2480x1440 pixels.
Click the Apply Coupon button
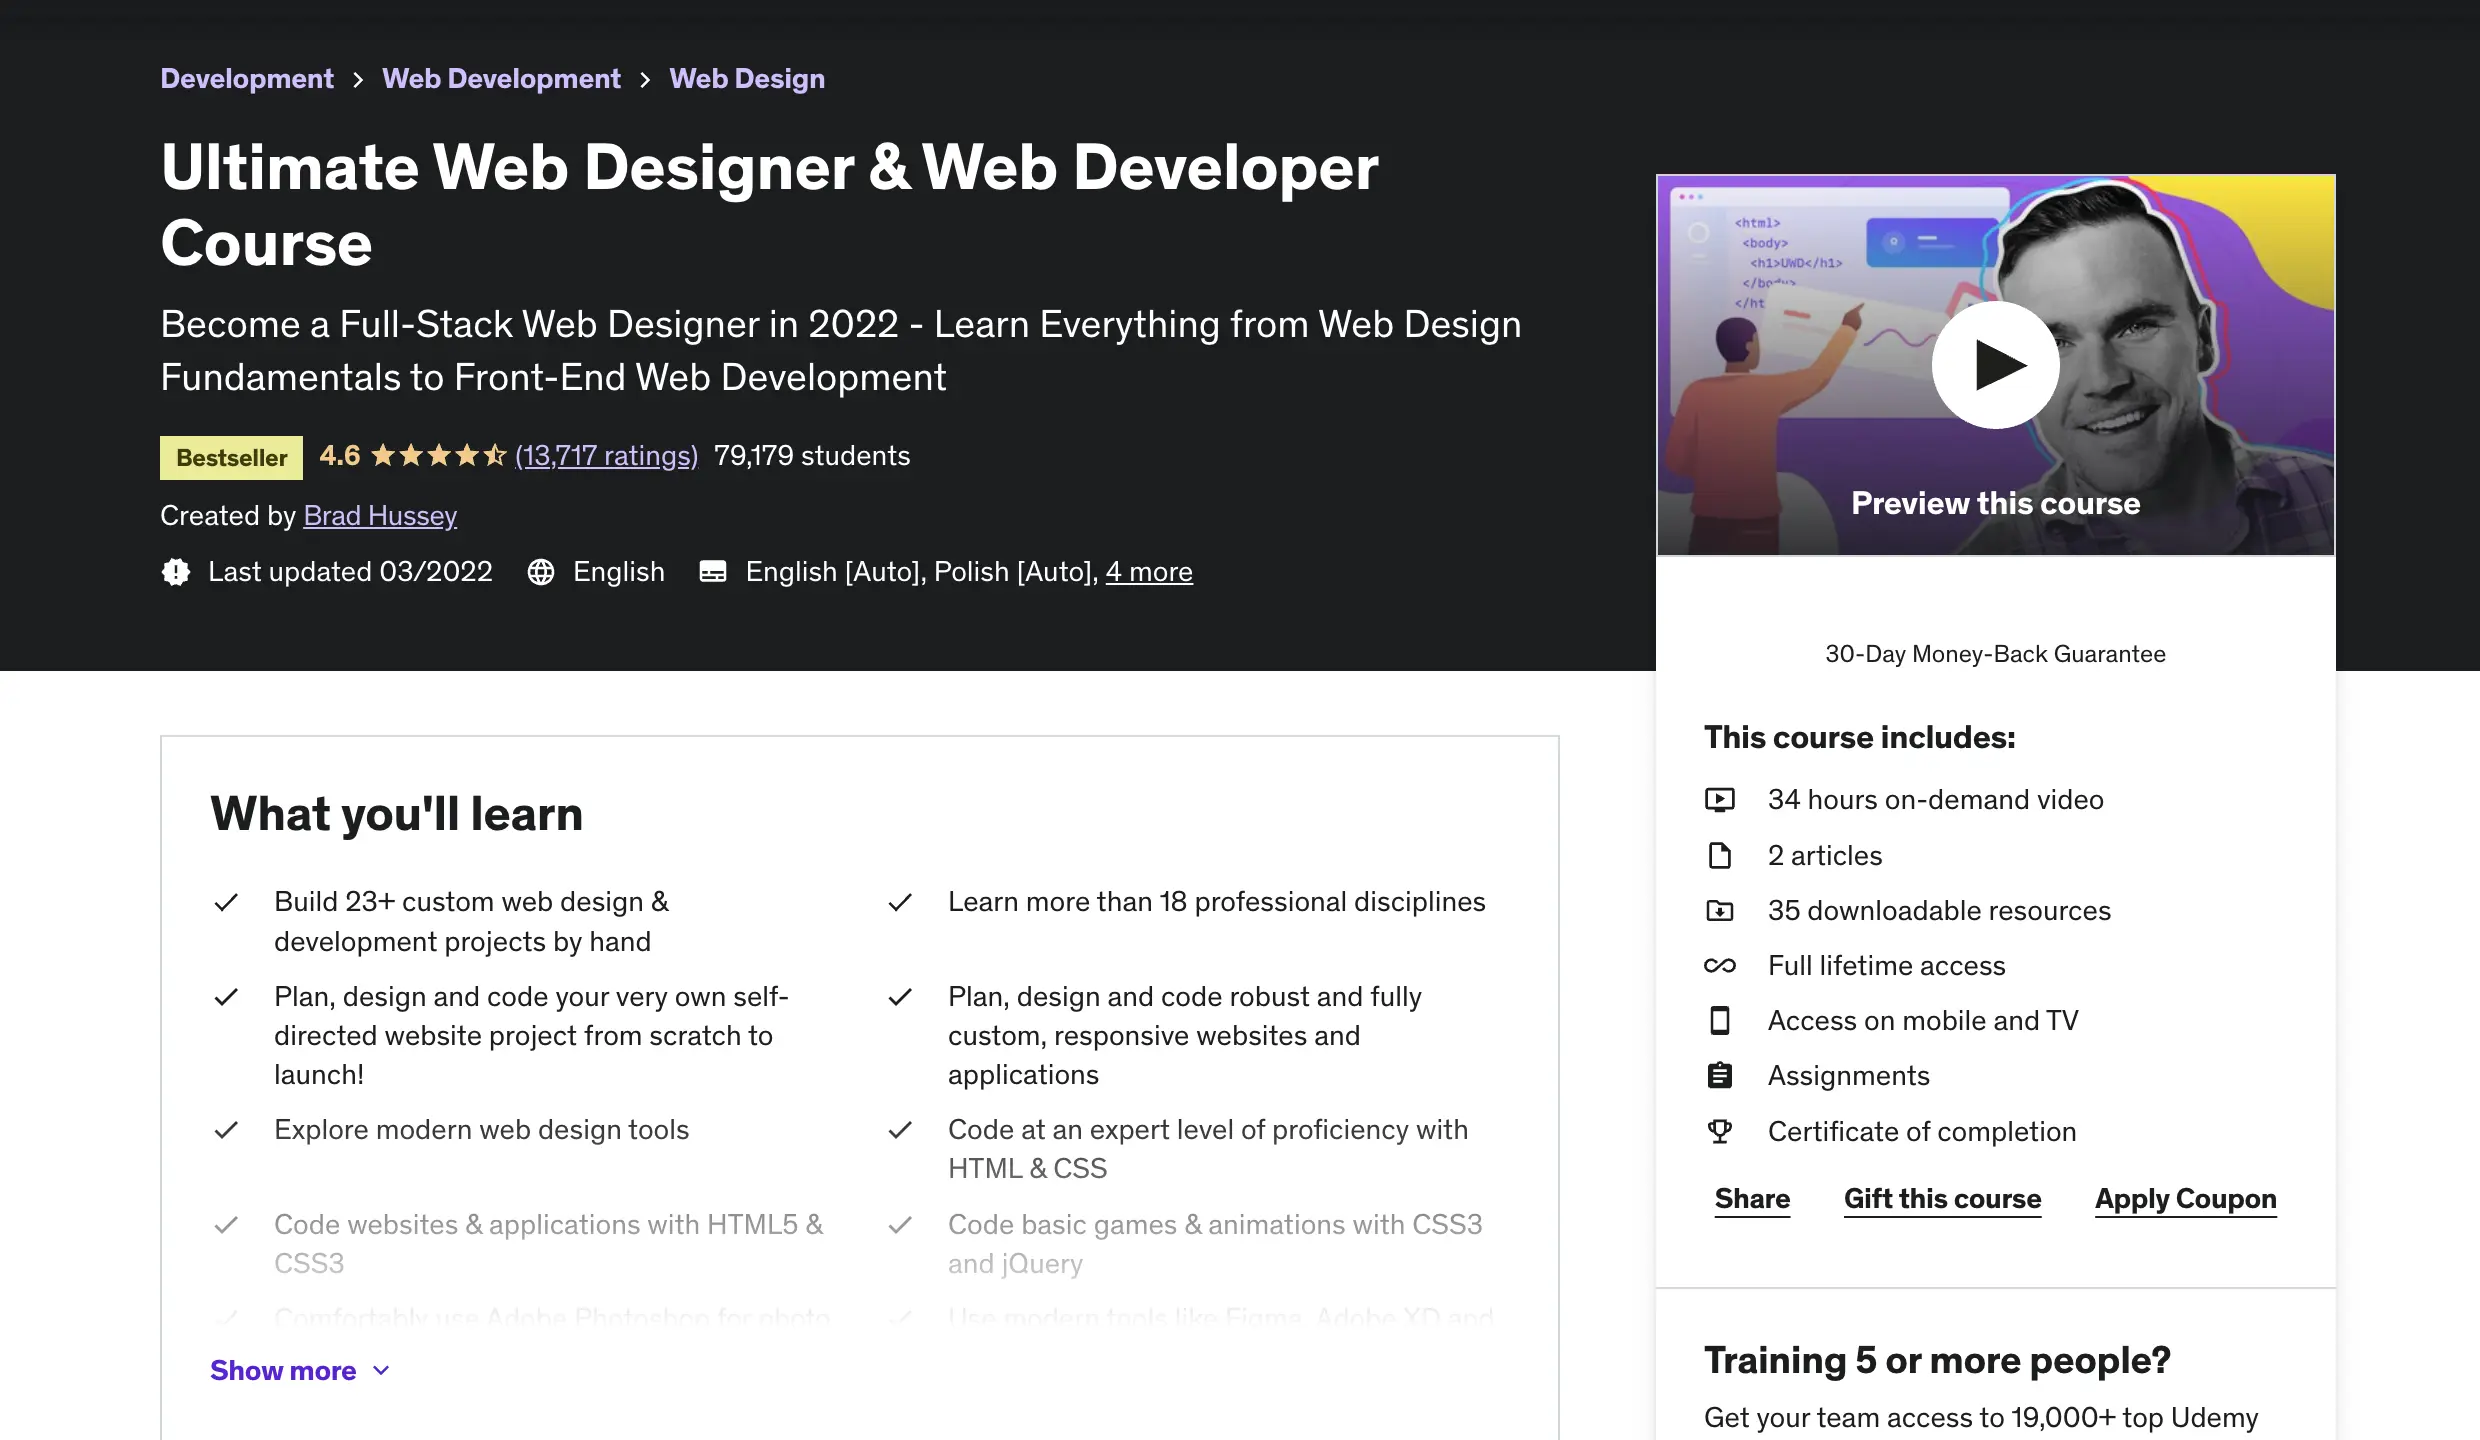pos(2185,1199)
